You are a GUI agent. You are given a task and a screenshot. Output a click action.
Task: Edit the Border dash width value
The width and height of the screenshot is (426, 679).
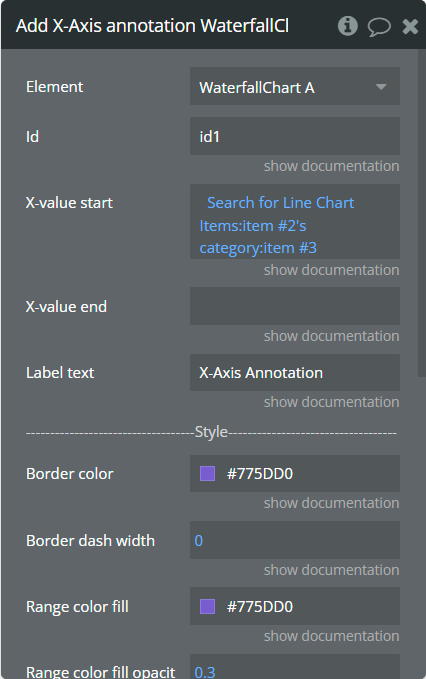click(294, 540)
